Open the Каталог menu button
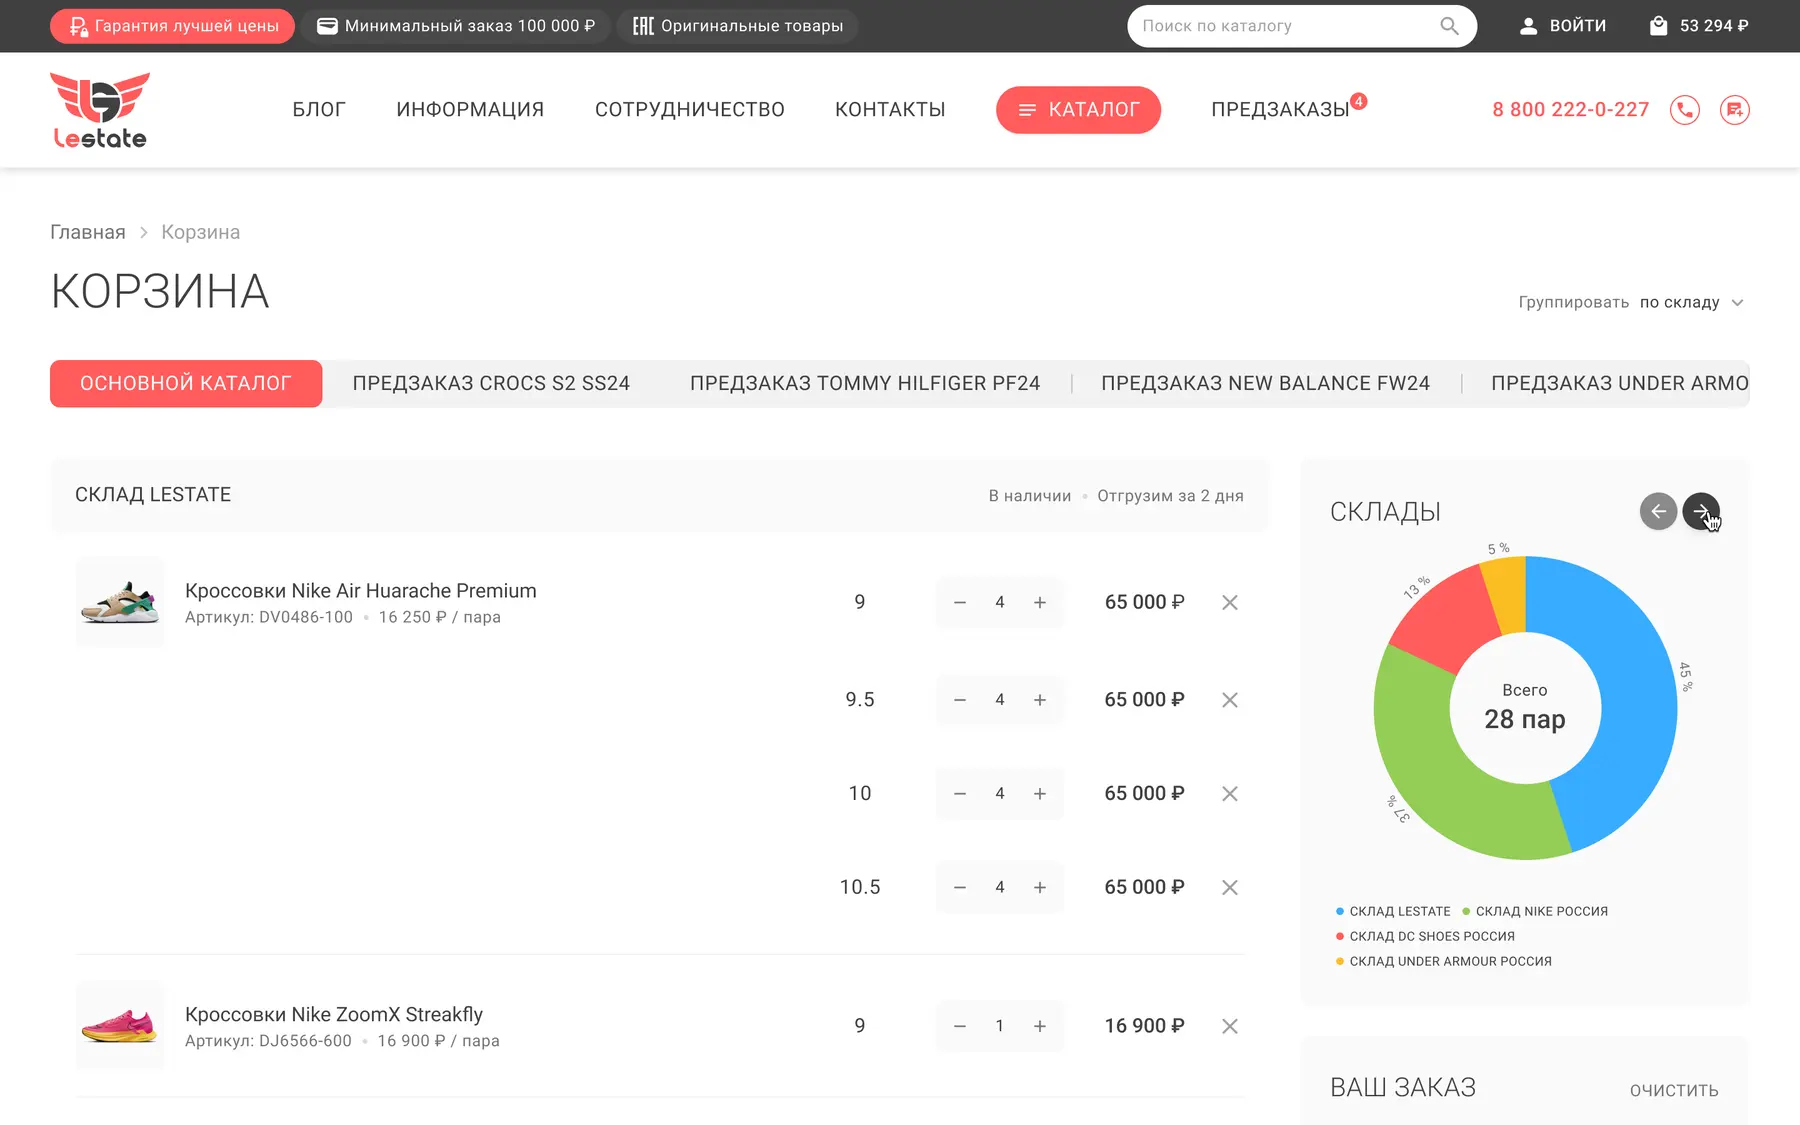The height and width of the screenshot is (1125, 1800). pyautogui.click(x=1078, y=110)
